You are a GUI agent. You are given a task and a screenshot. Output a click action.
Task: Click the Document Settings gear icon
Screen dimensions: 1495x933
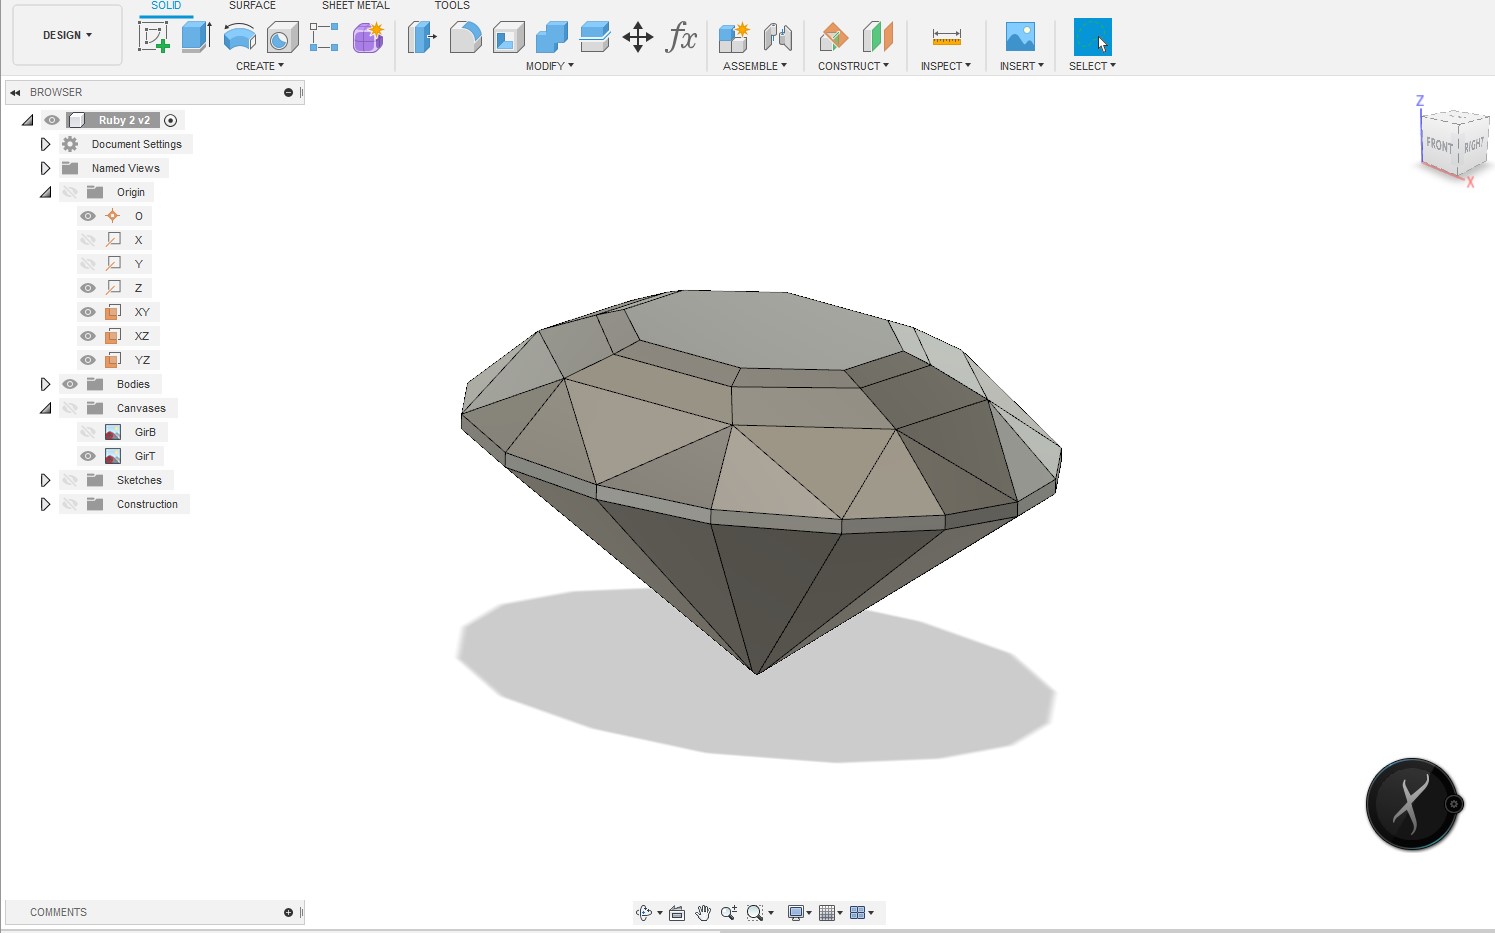[70, 144]
